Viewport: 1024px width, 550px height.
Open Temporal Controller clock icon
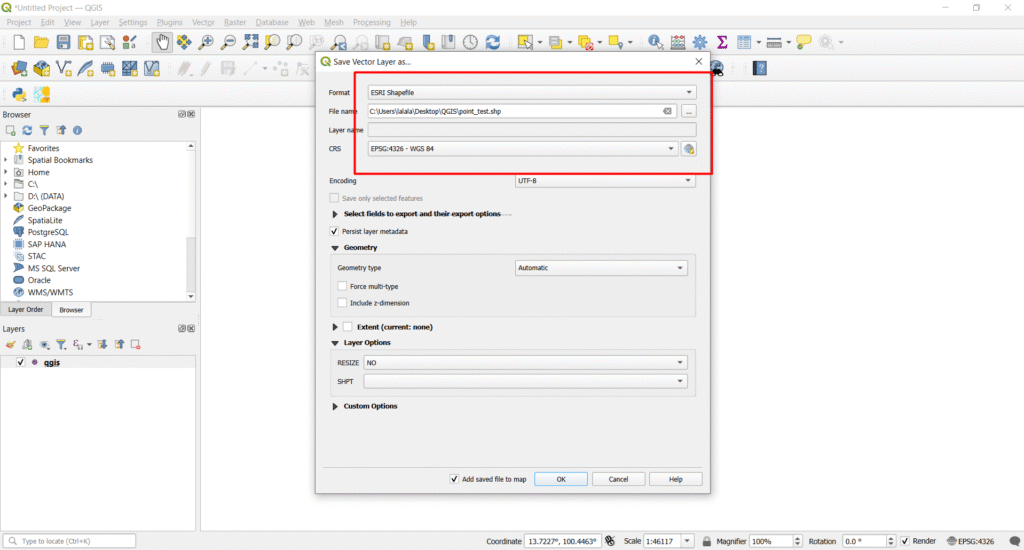coord(470,42)
